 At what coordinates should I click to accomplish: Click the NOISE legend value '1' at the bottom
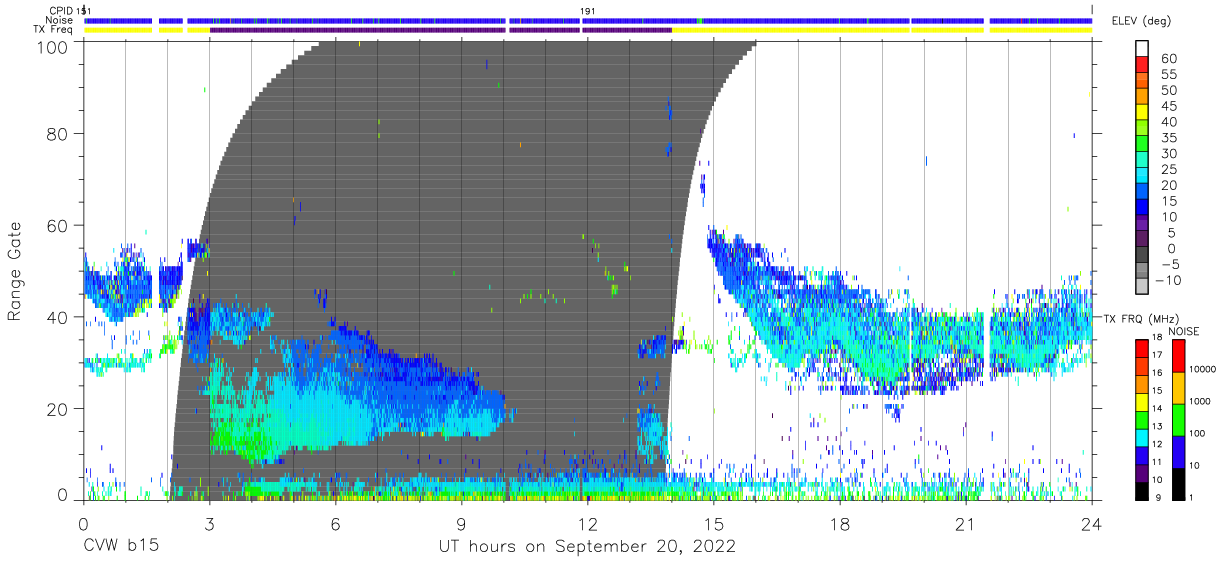click(1193, 497)
